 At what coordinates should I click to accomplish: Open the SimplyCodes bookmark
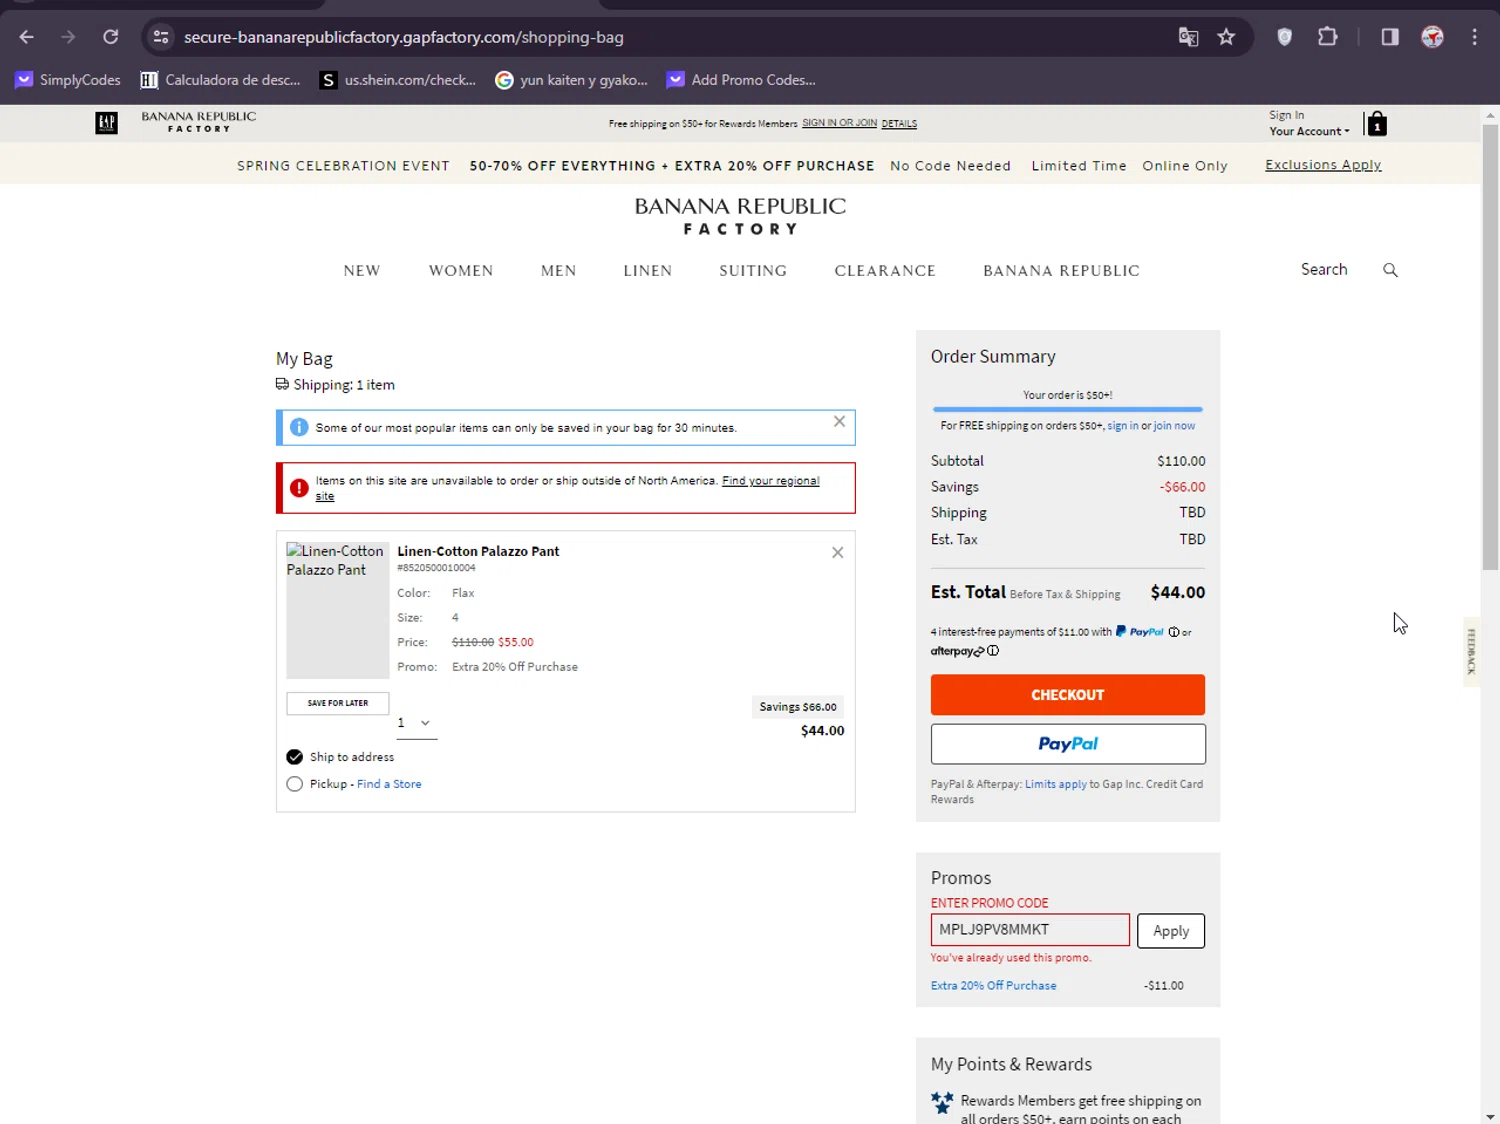point(67,80)
